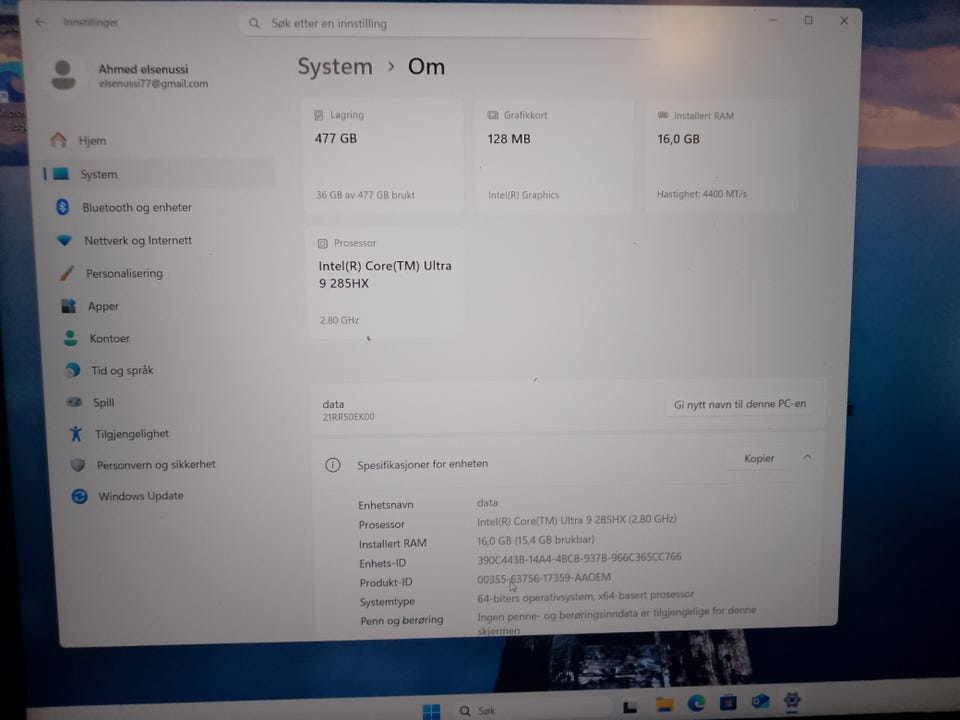The width and height of the screenshot is (960, 720).
Task: Open Task View from the taskbar
Action: click(x=630, y=707)
